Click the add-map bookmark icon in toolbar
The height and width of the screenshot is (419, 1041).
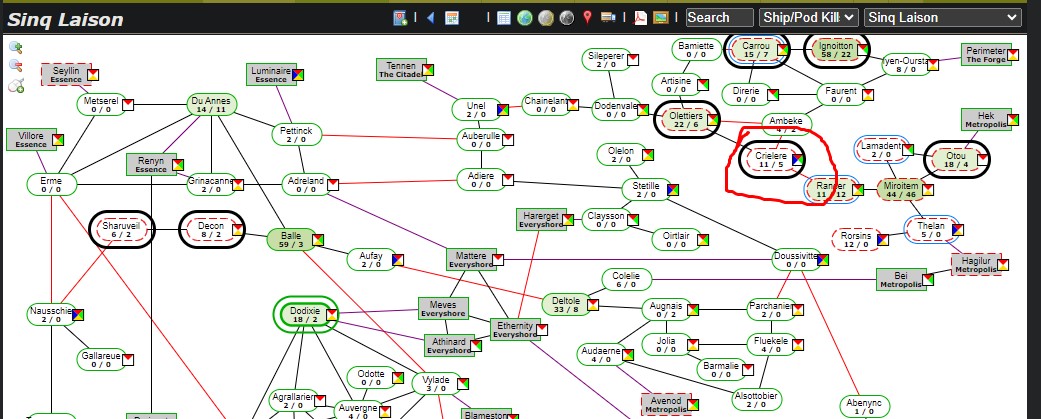tap(400, 18)
